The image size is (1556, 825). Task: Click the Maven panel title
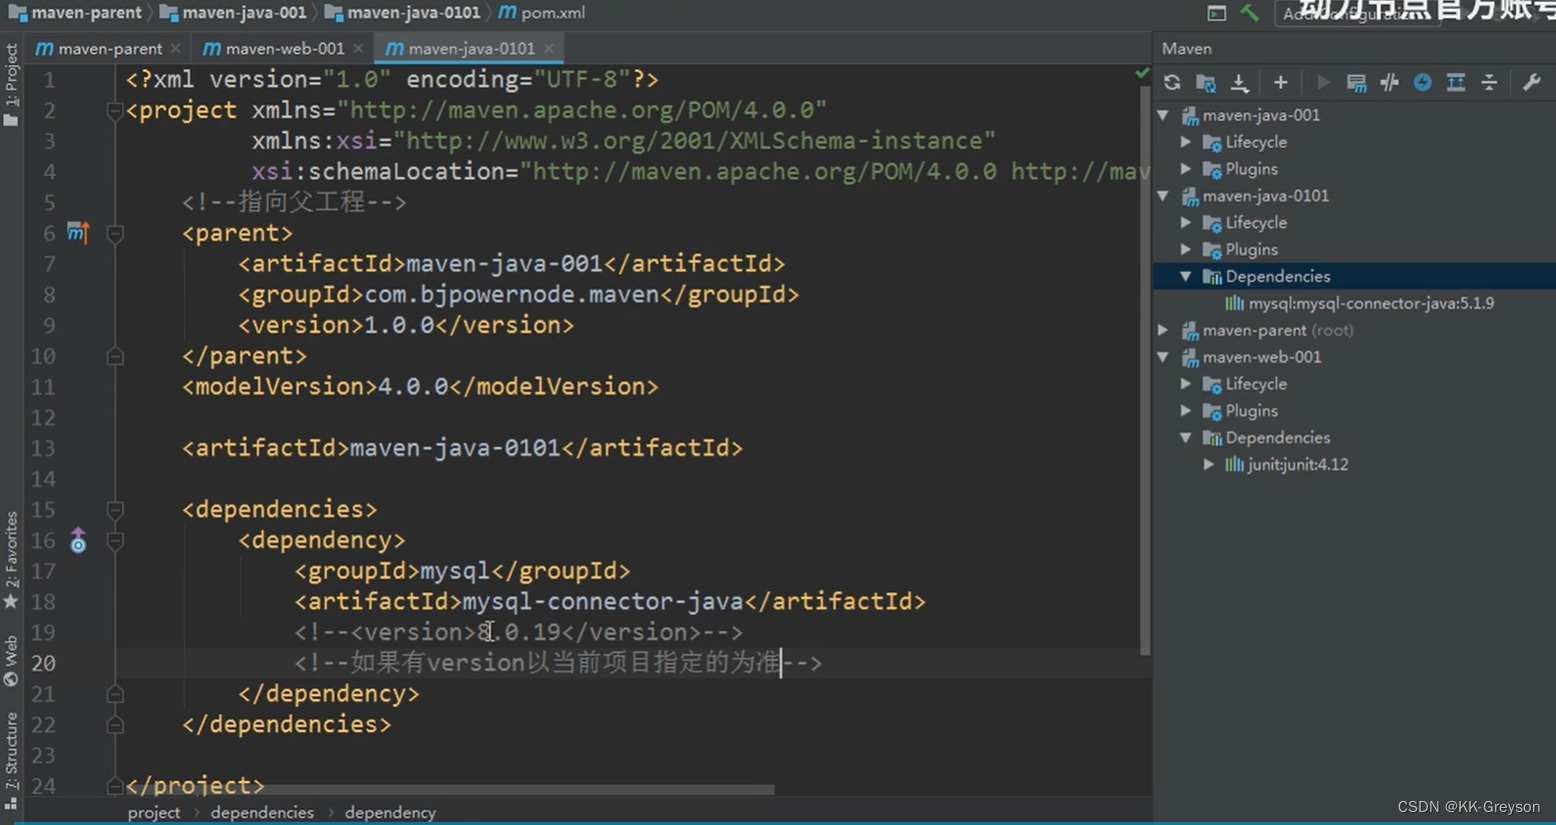click(1187, 48)
